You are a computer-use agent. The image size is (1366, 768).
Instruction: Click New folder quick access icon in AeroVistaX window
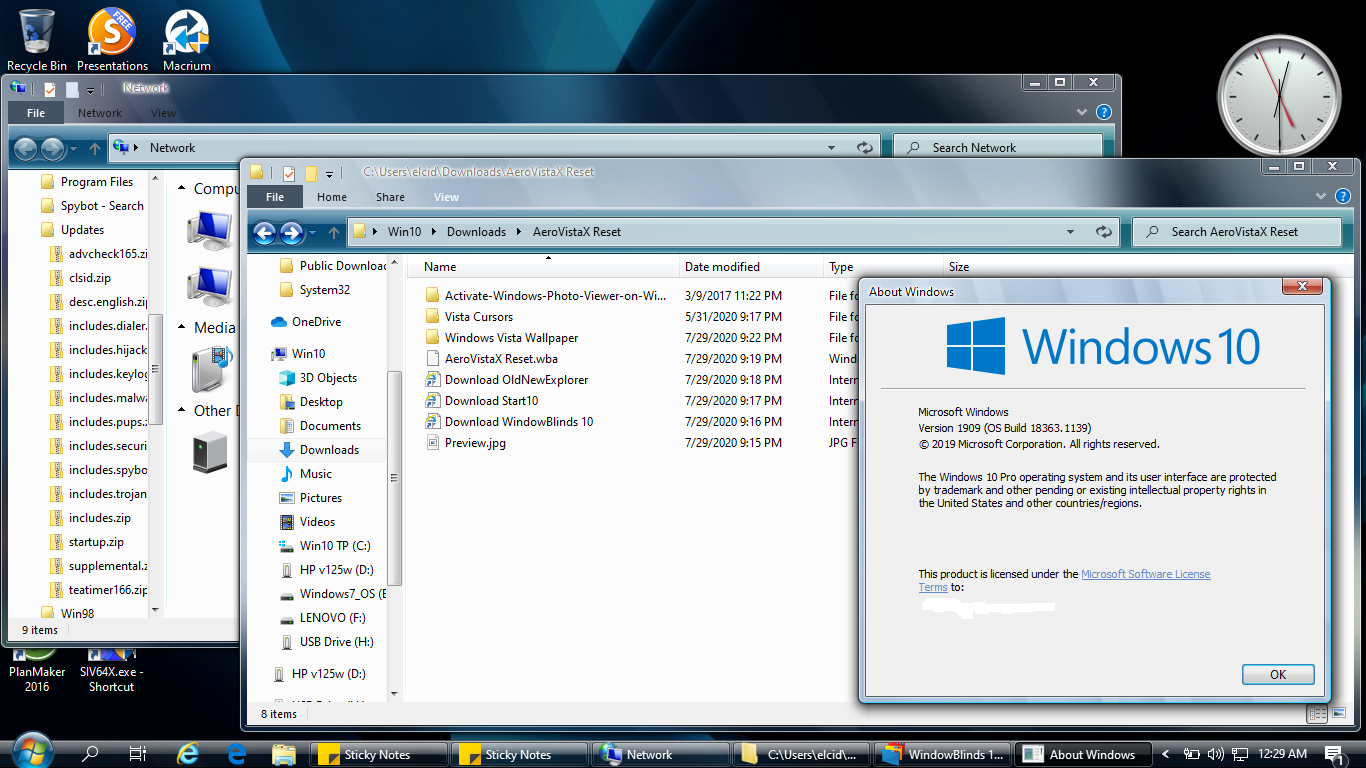[x=311, y=172]
